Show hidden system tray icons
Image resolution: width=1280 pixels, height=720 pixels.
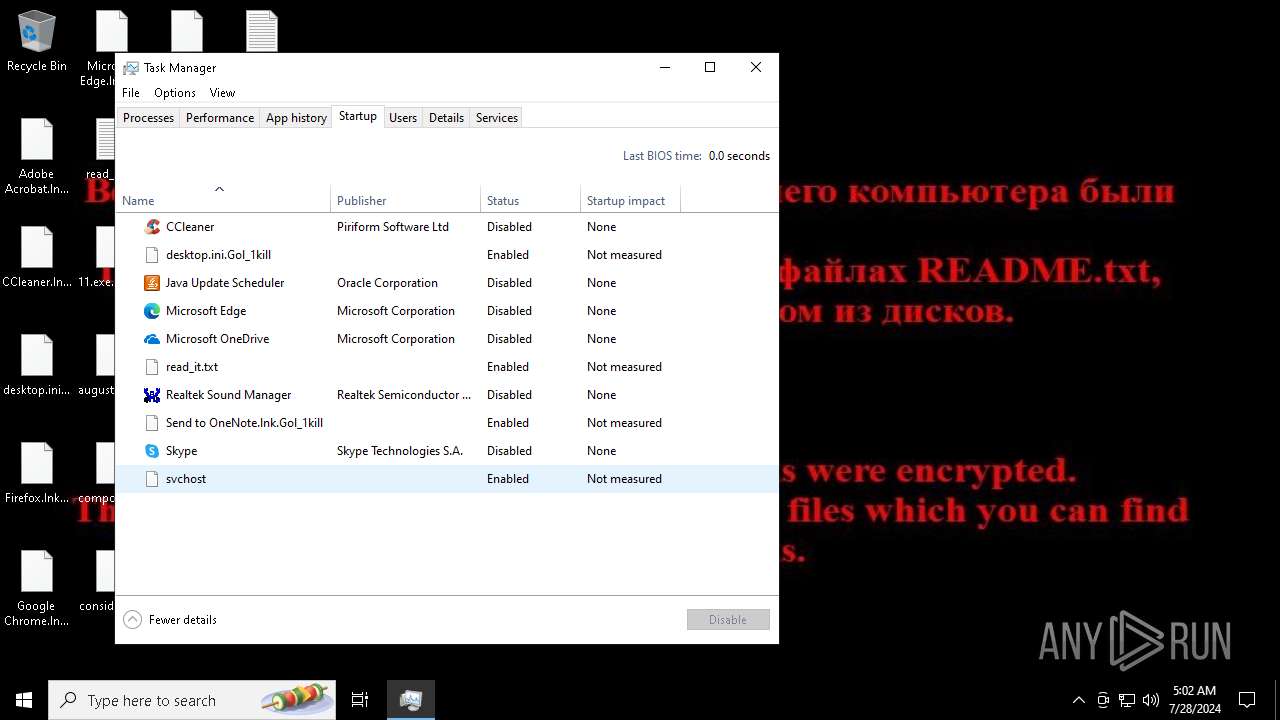[1078, 700]
